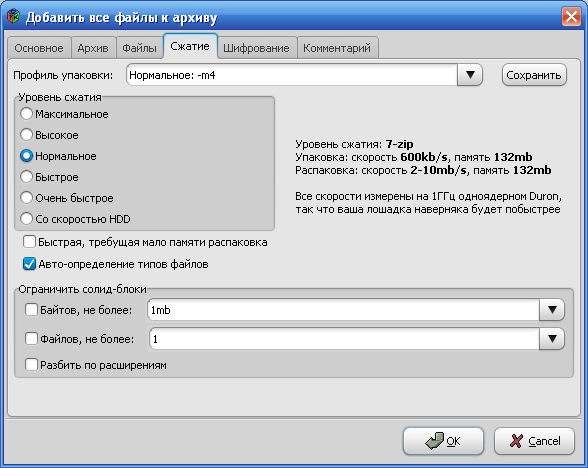Close the dialog with the red X
The image size is (588, 468).
pyautogui.click(x=571, y=17)
